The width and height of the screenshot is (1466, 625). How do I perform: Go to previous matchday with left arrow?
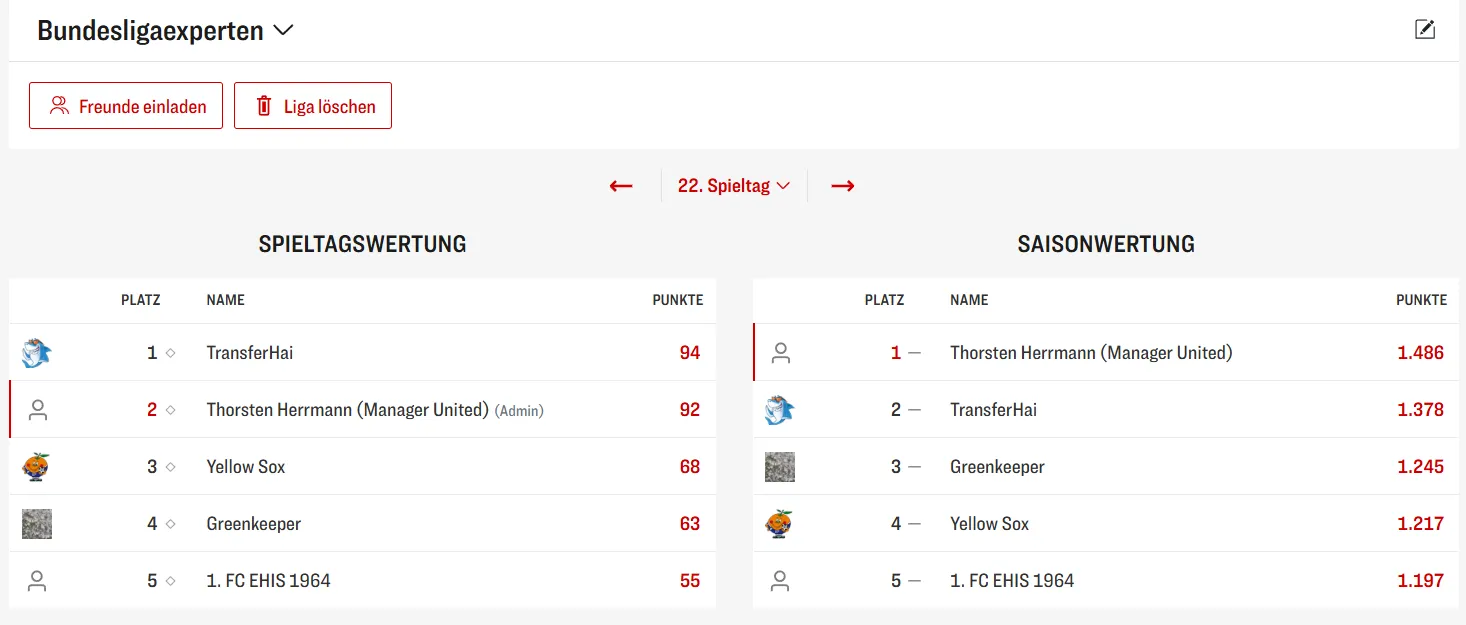tap(621, 186)
